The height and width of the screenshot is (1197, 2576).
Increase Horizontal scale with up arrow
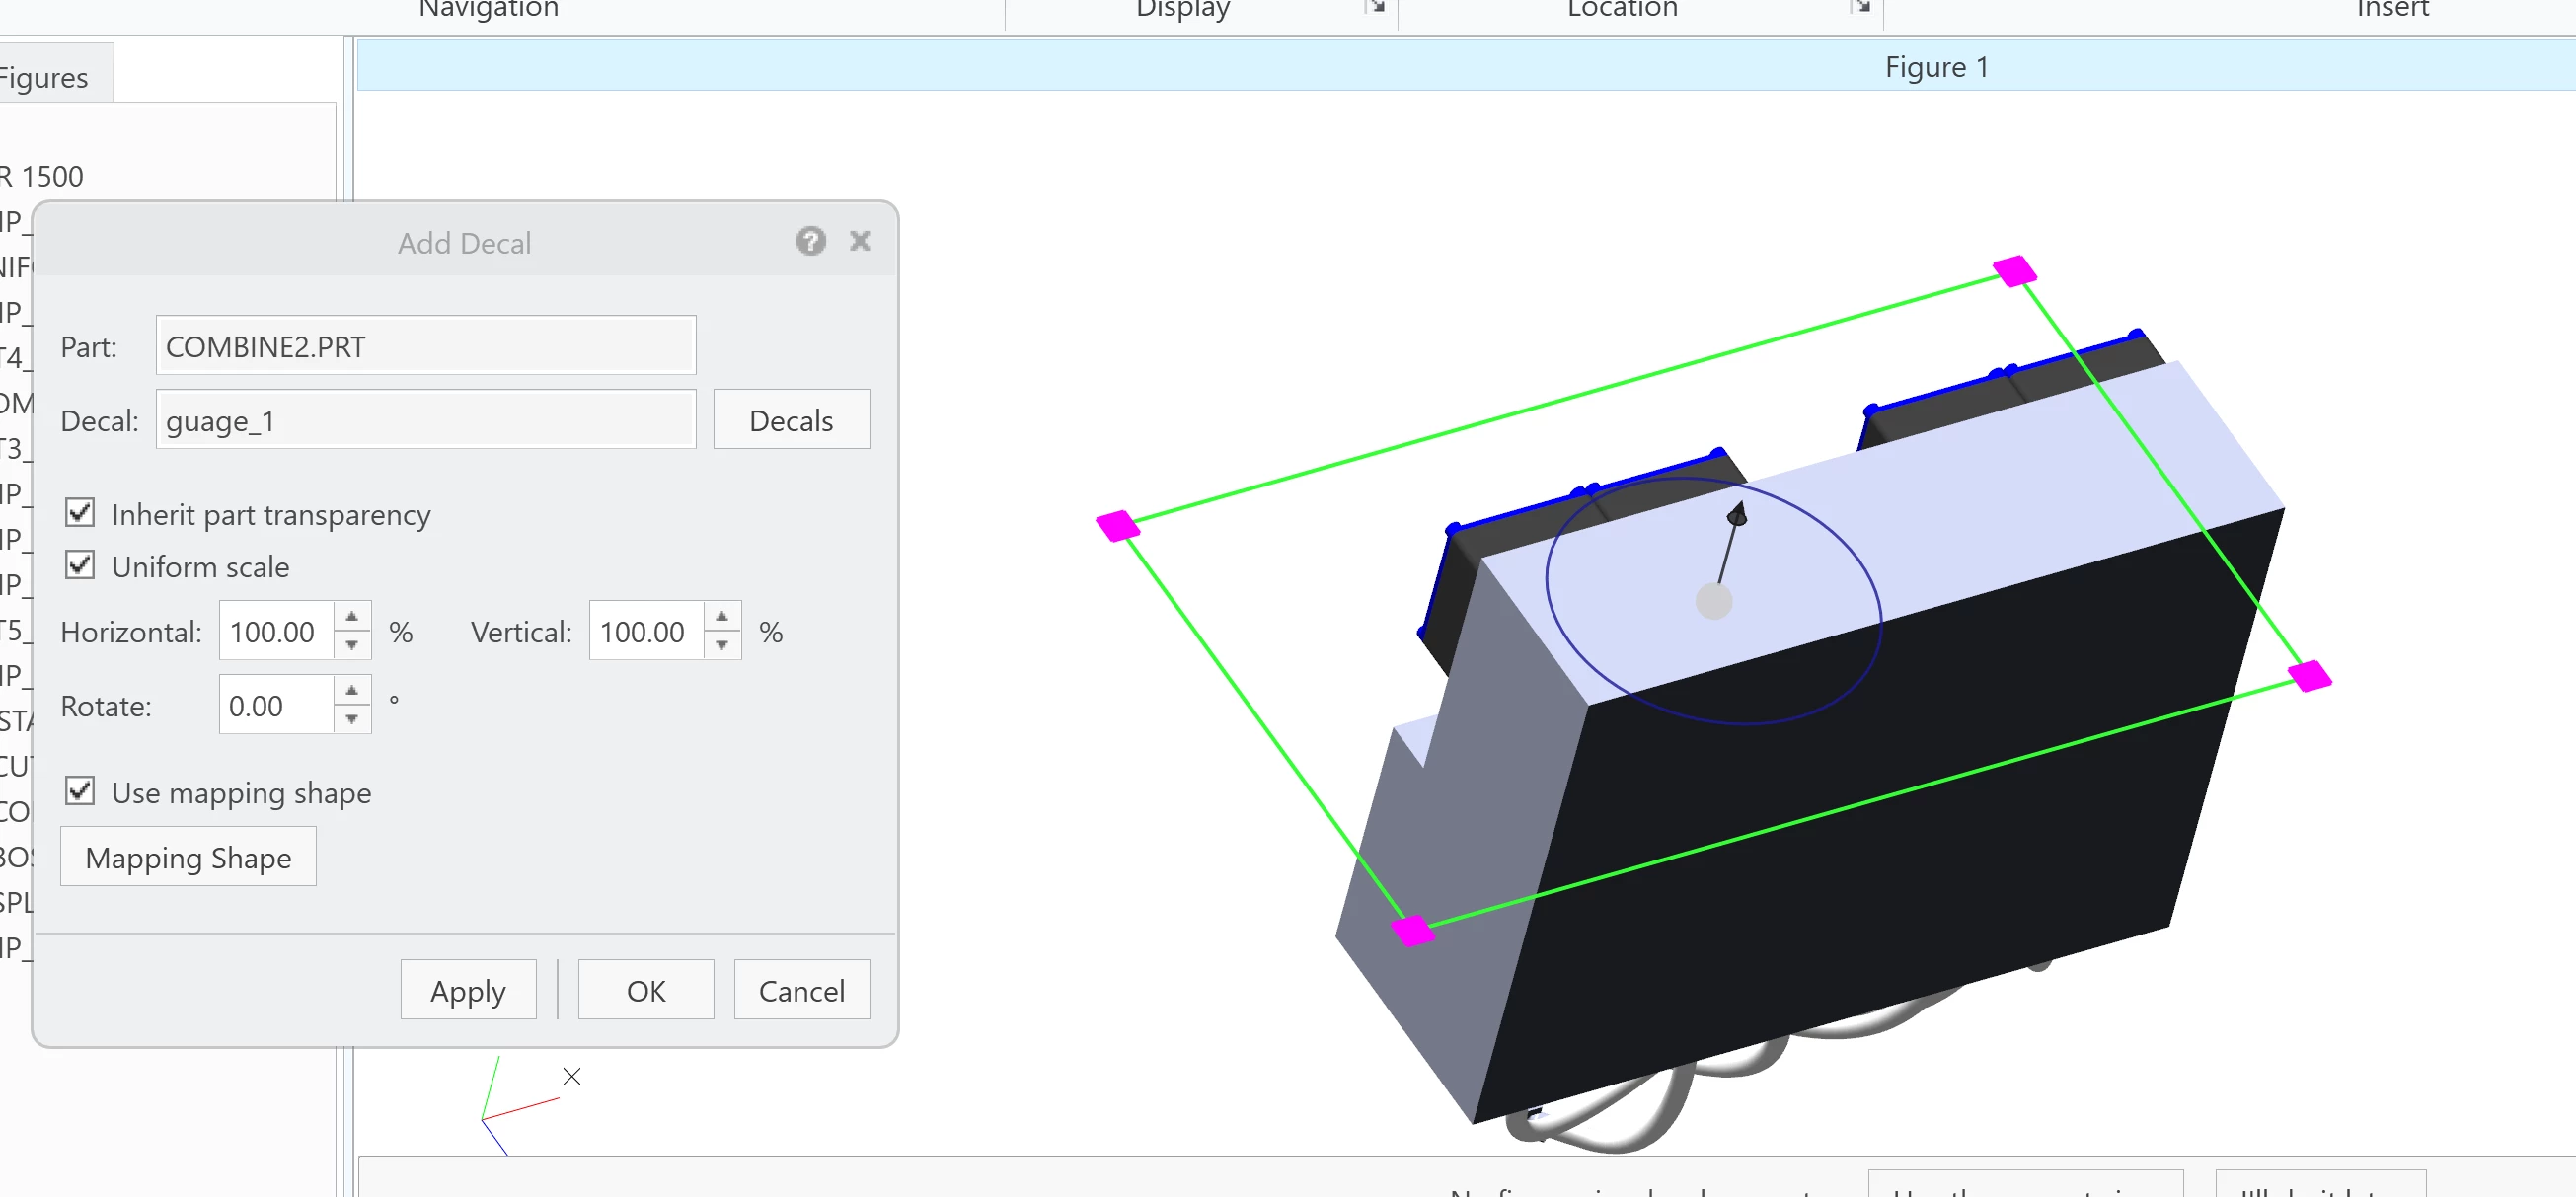352,616
